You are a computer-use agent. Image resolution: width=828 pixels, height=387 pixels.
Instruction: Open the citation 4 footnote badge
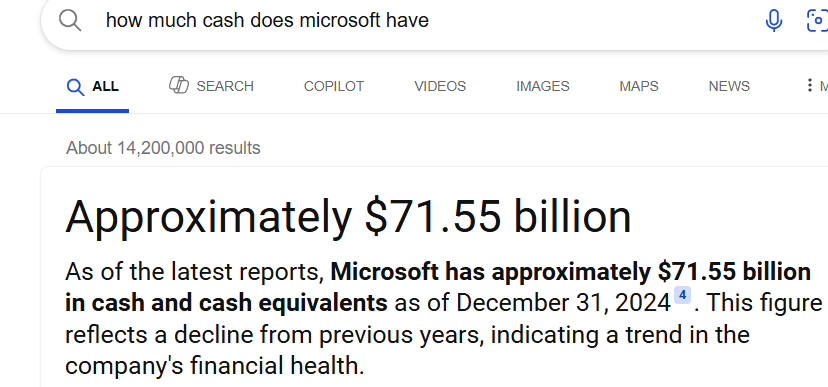click(x=682, y=296)
